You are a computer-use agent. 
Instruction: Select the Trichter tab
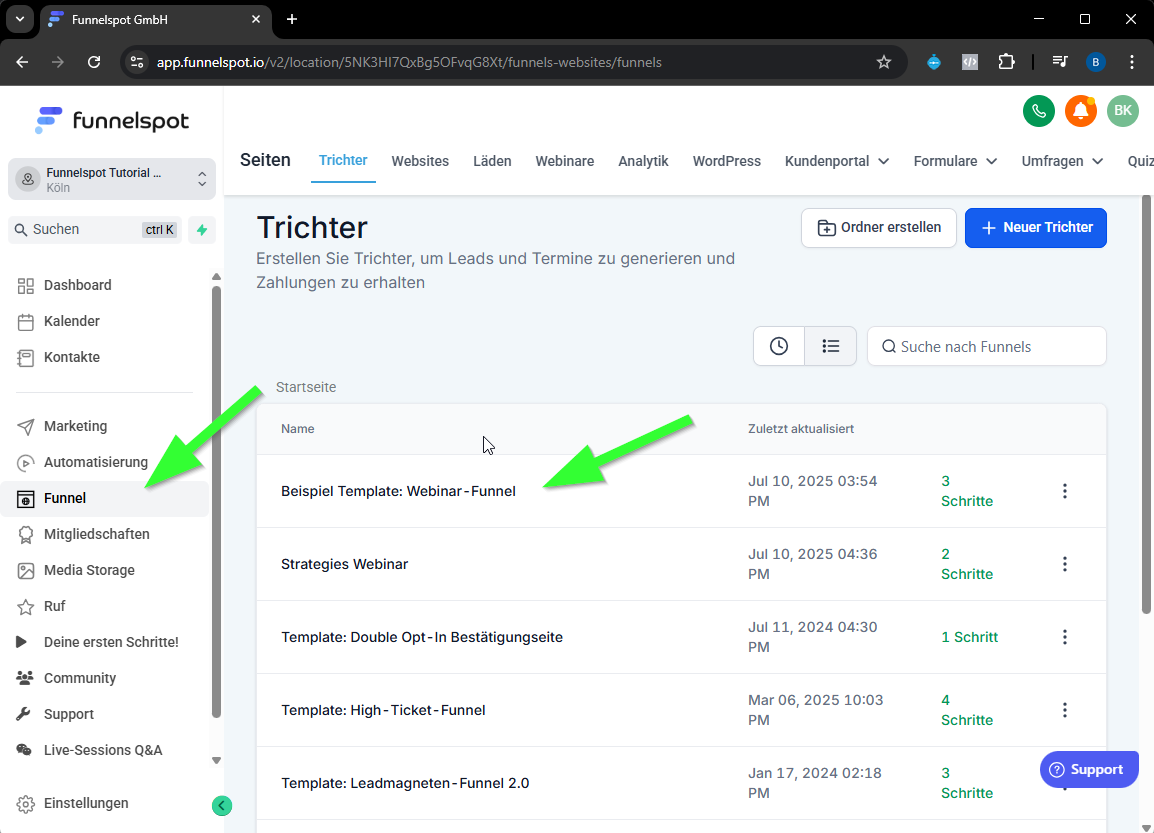click(343, 160)
